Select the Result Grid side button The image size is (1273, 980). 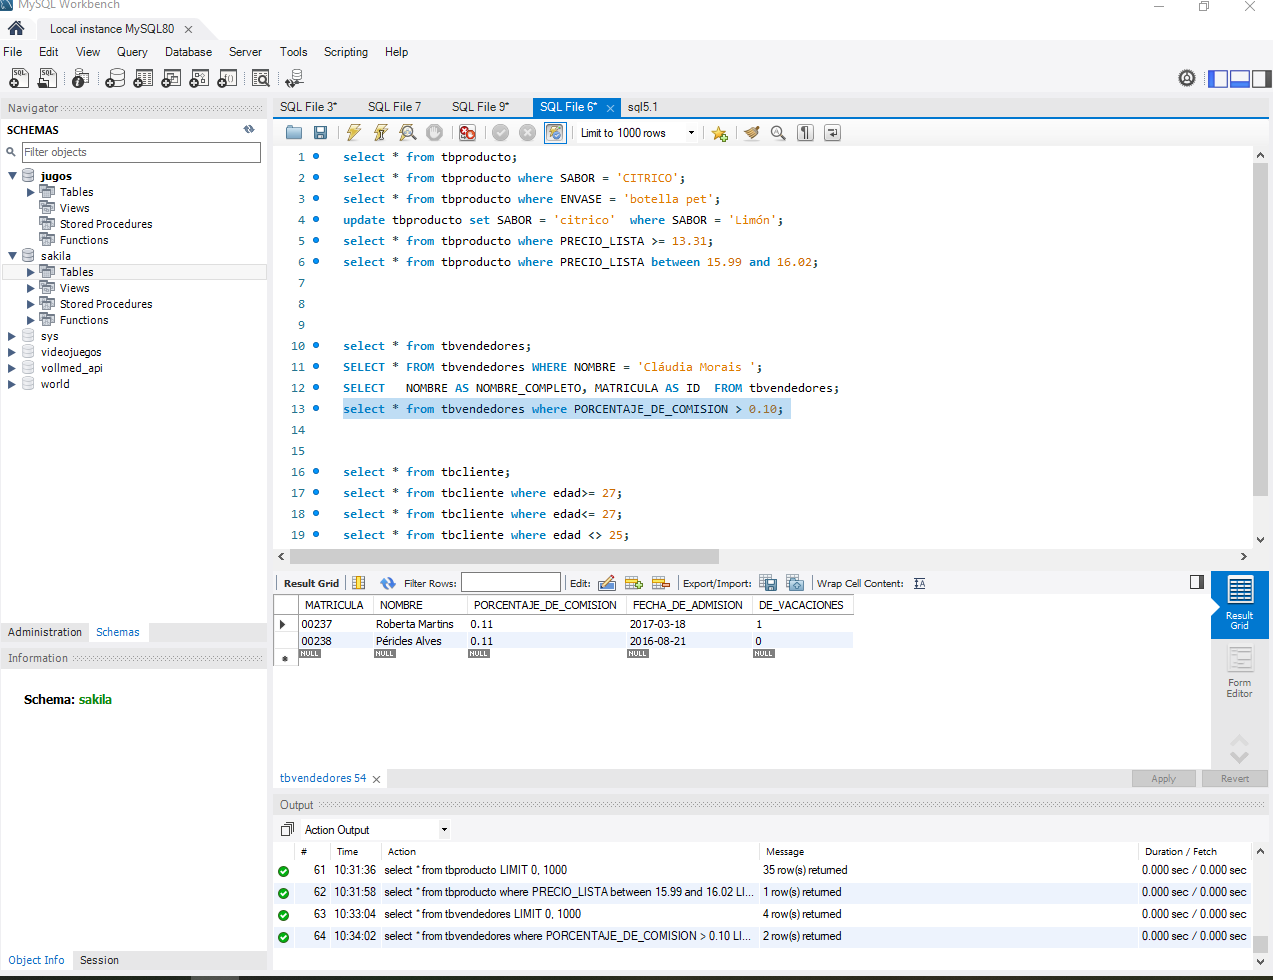pyautogui.click(x=1240, y=604)
